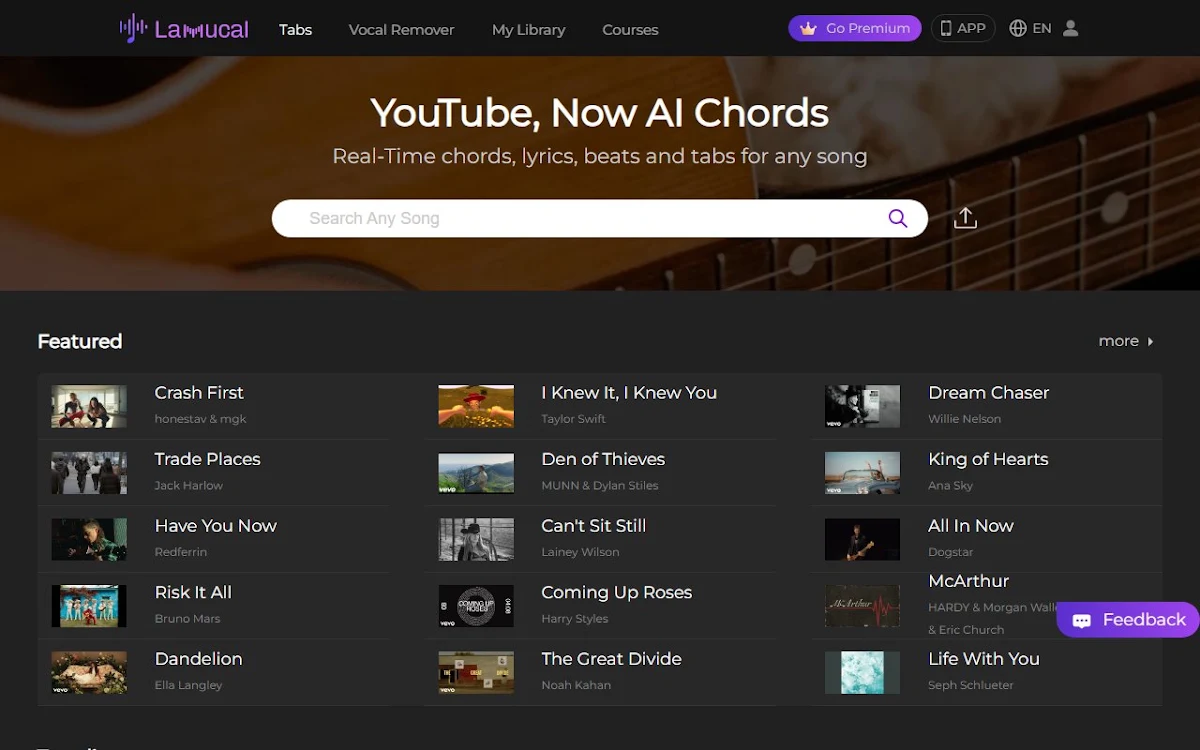This screenshot has height=750, width=1200.
Task: Click the phone icon beside APP
Action: click(945, 28)
